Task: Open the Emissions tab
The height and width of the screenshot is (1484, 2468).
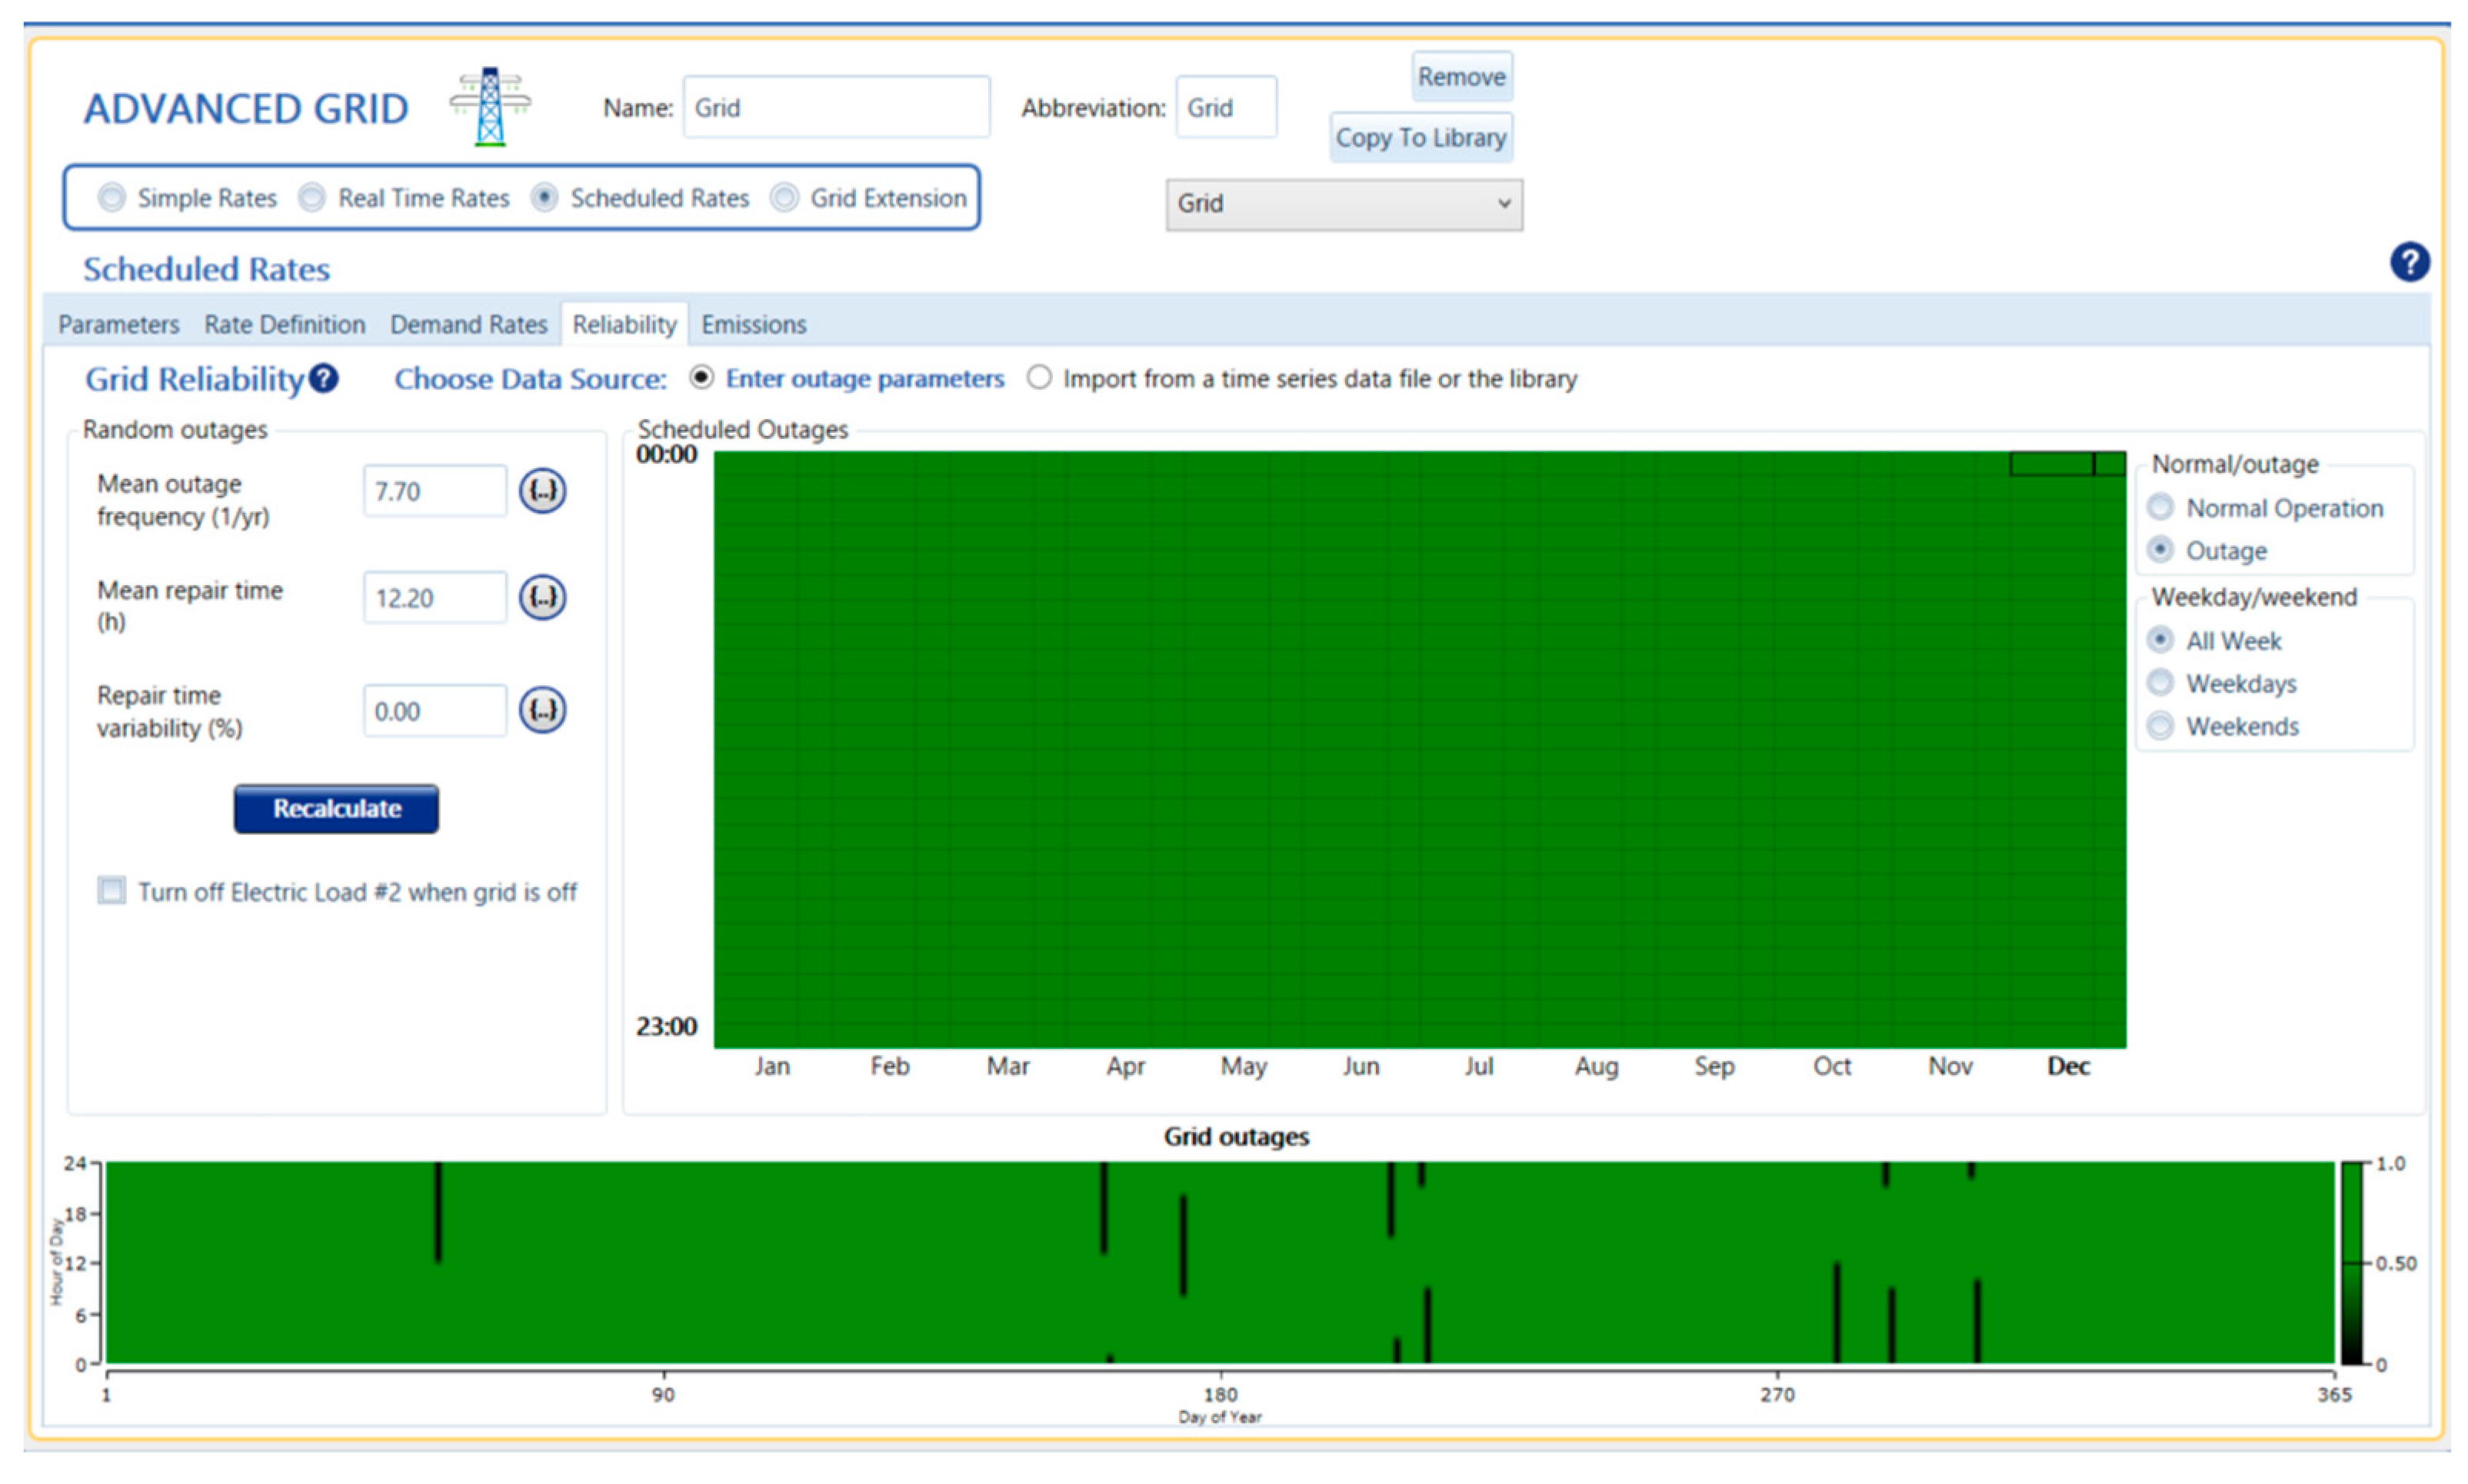Action: point(753,325)
